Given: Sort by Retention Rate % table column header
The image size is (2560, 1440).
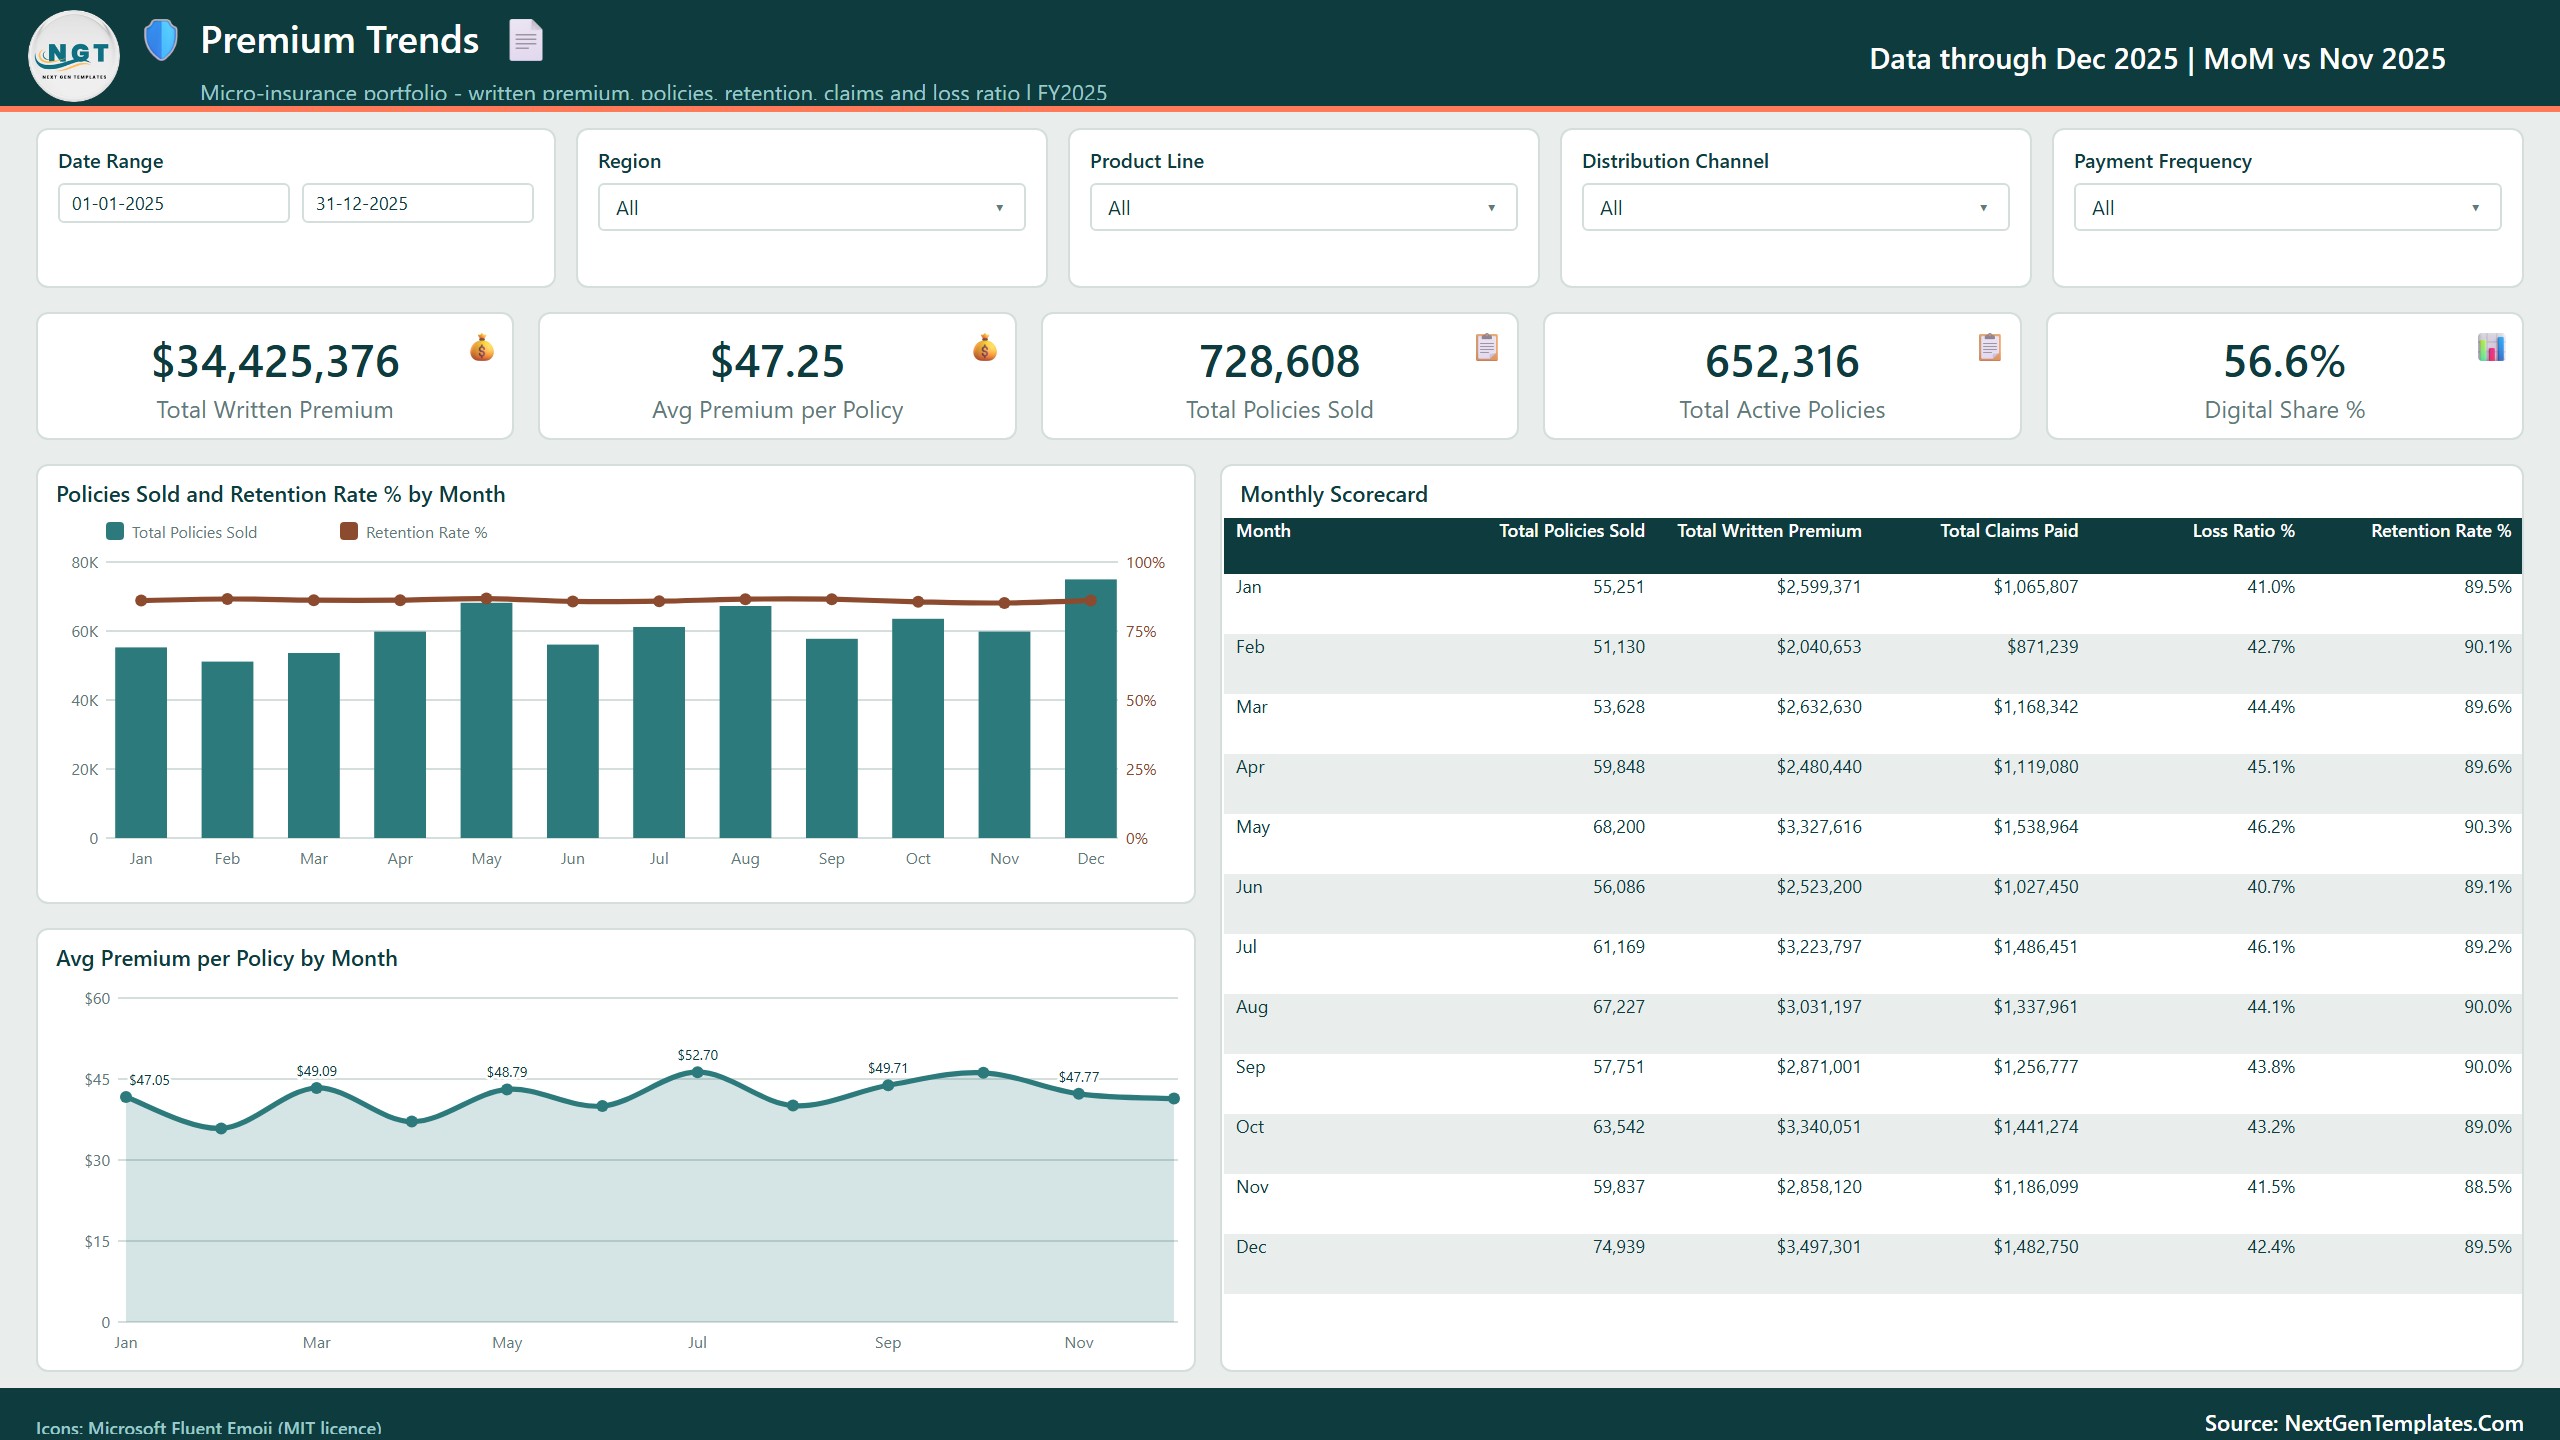Looking at the screenshot, I should click(2441, 531).
